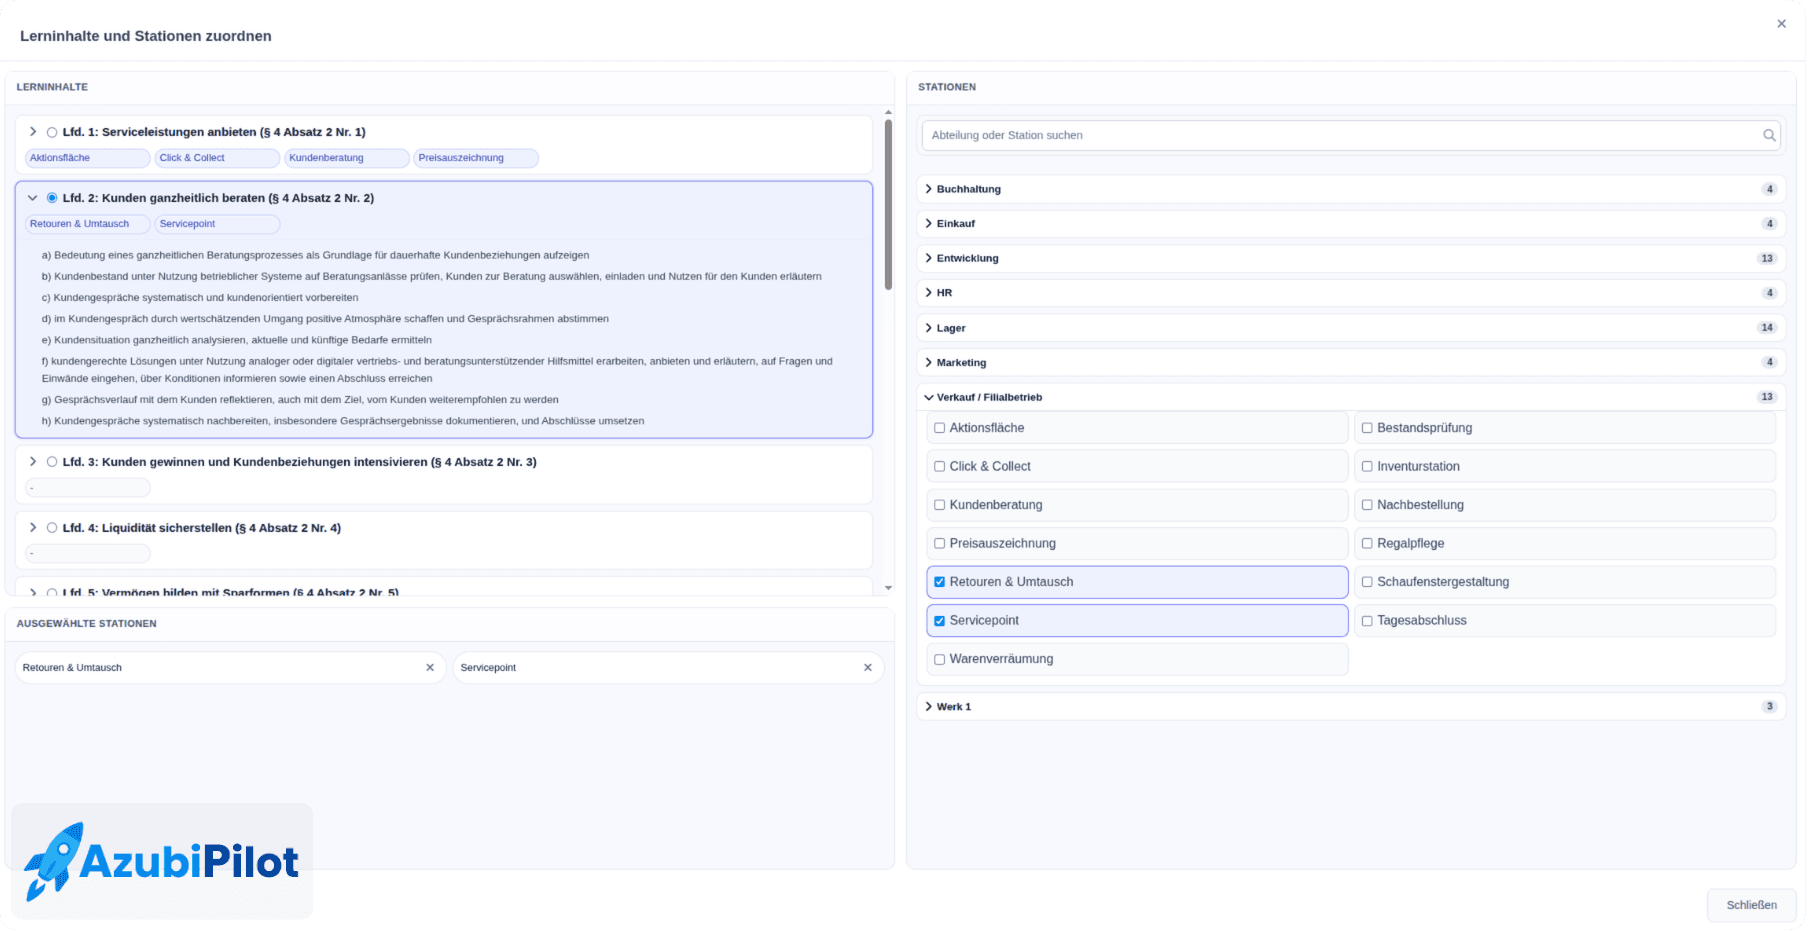Viewport: 1809px width, 931px height.
Task: Uncheck the Retouren & Umtausch station checkbox
Action: click(x=939, y=582)
